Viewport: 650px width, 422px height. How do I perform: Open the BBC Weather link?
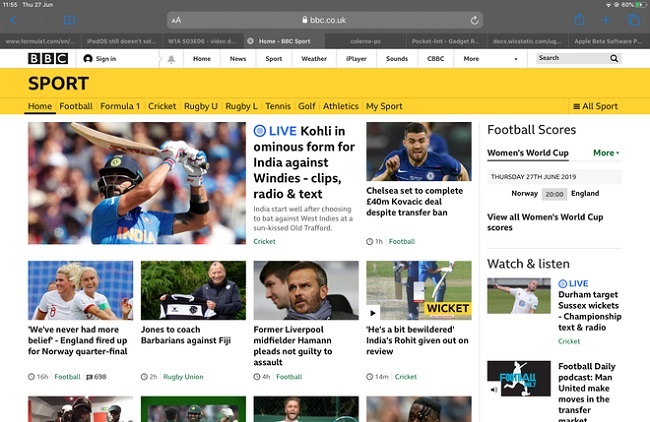click(x=314, y=59)
